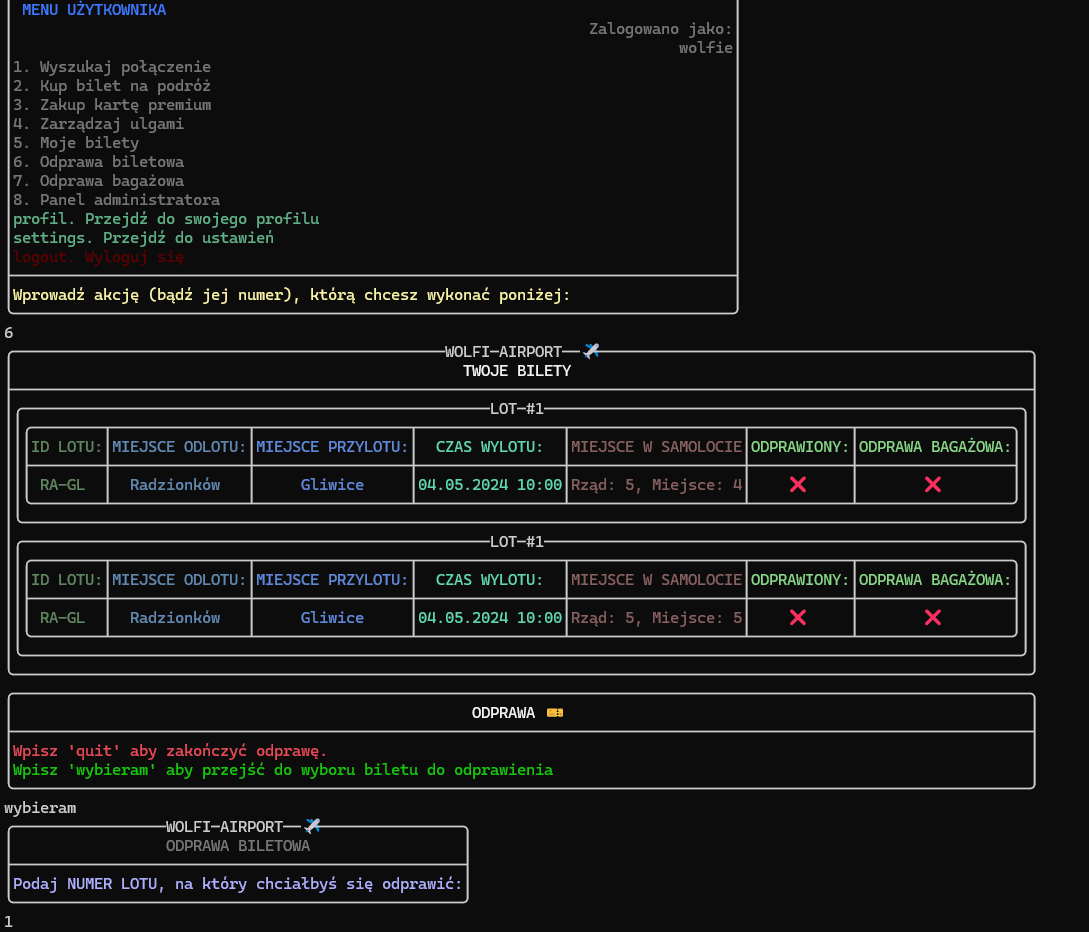The width and height of the screenshot is (1089, 932).
Task: Click 'settings. Przejdź do ustawień'
Action: [143, 238]
